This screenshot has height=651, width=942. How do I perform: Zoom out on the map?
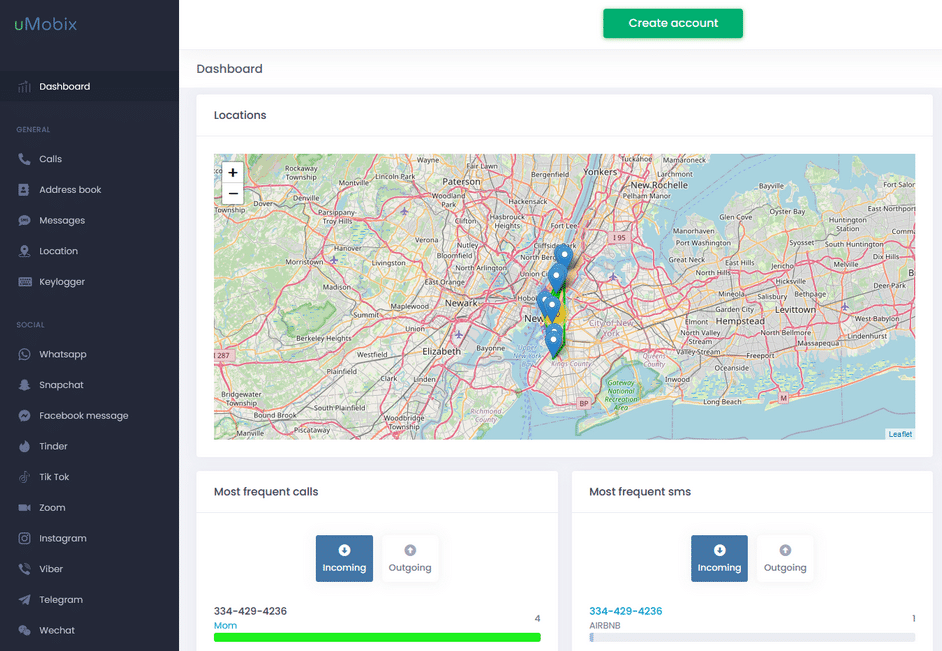coord(232,193)
